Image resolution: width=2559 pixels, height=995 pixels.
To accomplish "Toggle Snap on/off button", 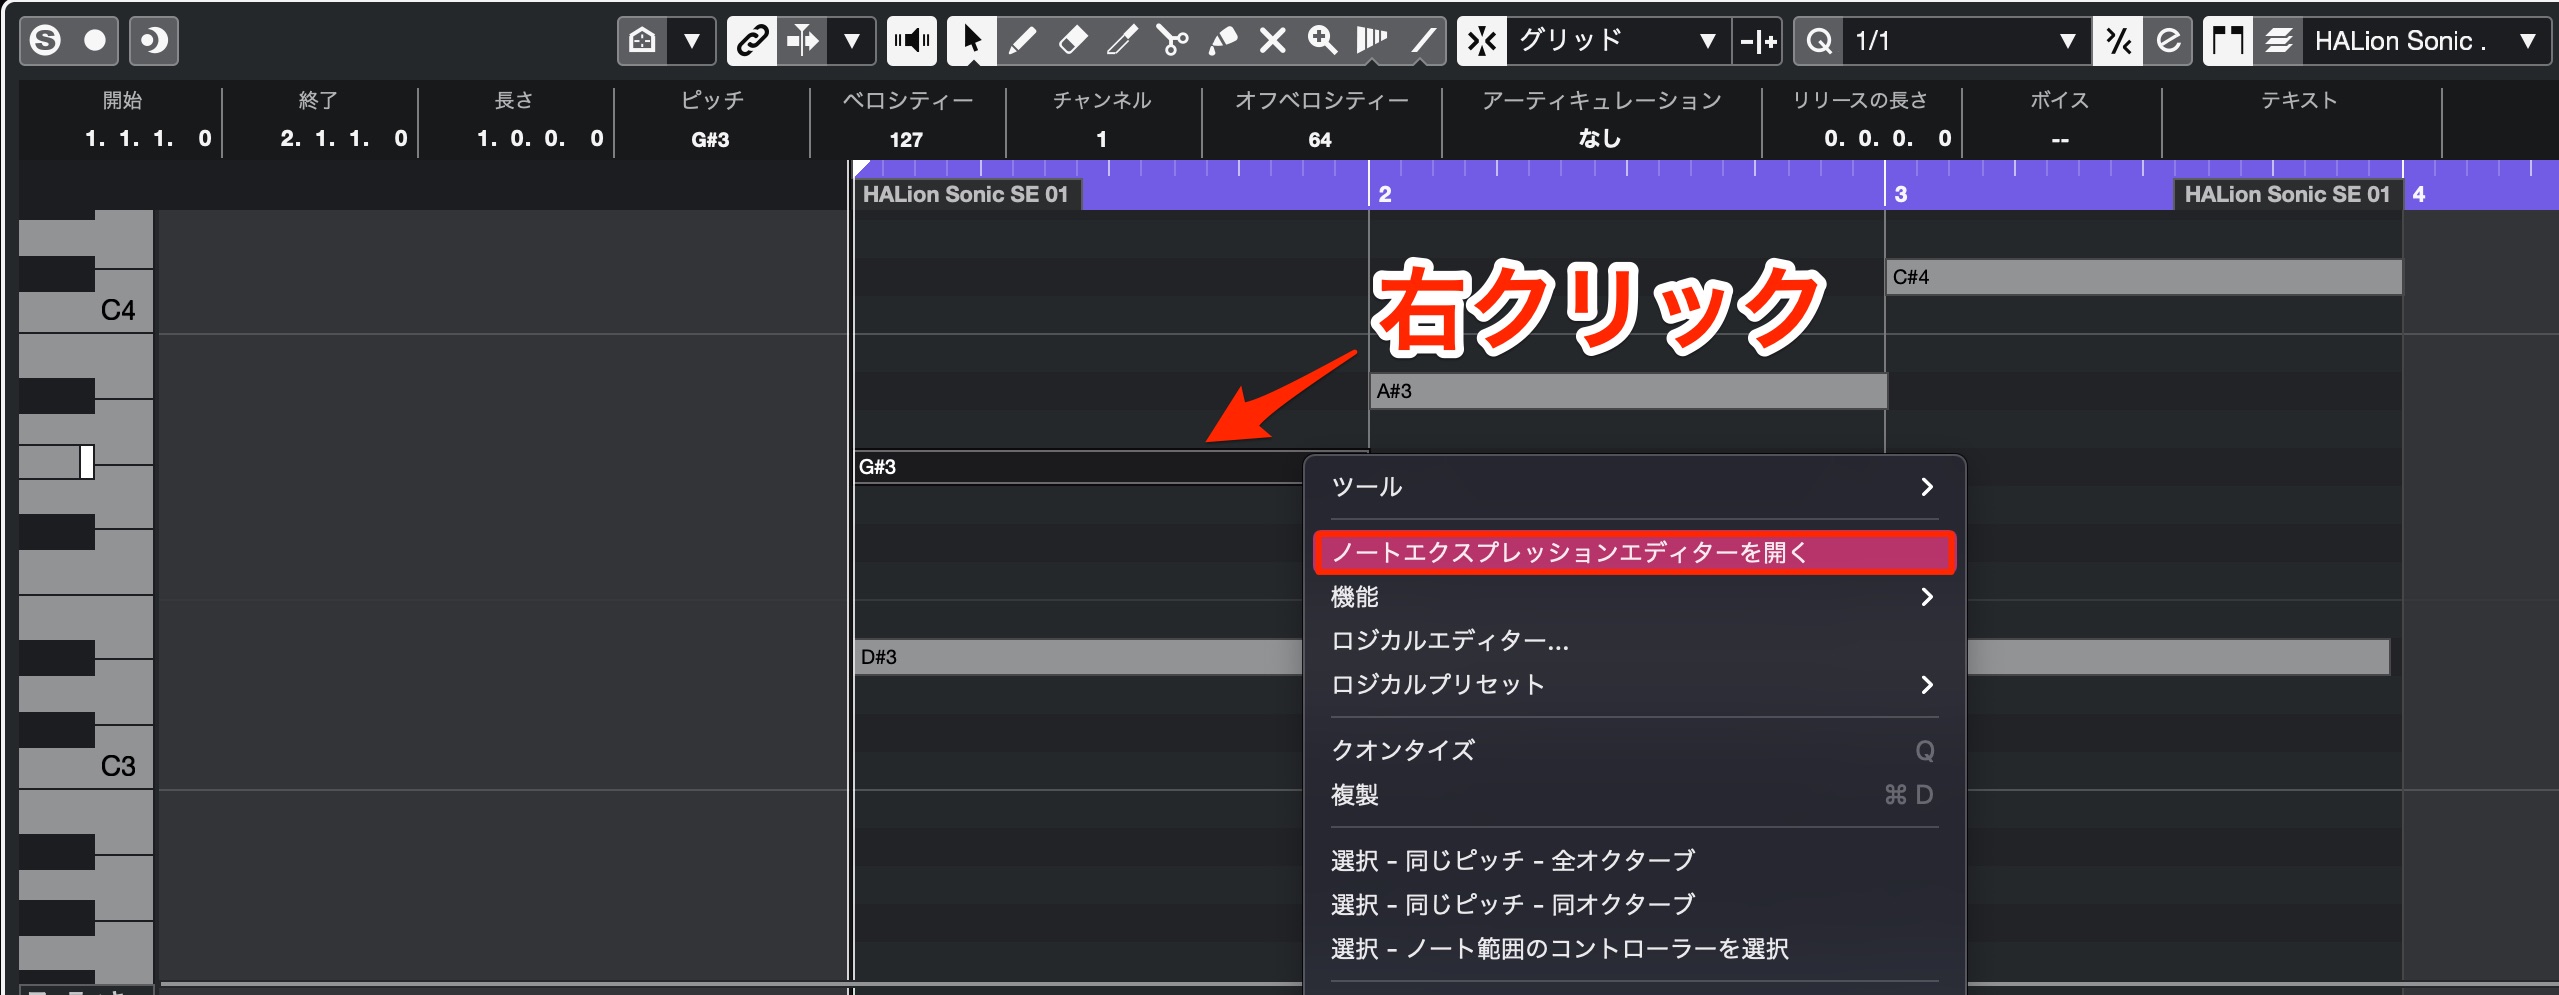I will coord(1481,41).
